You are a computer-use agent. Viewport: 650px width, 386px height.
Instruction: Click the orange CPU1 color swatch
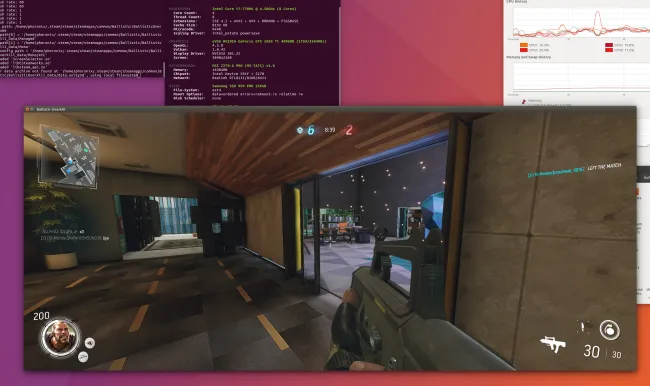point(524,45)
